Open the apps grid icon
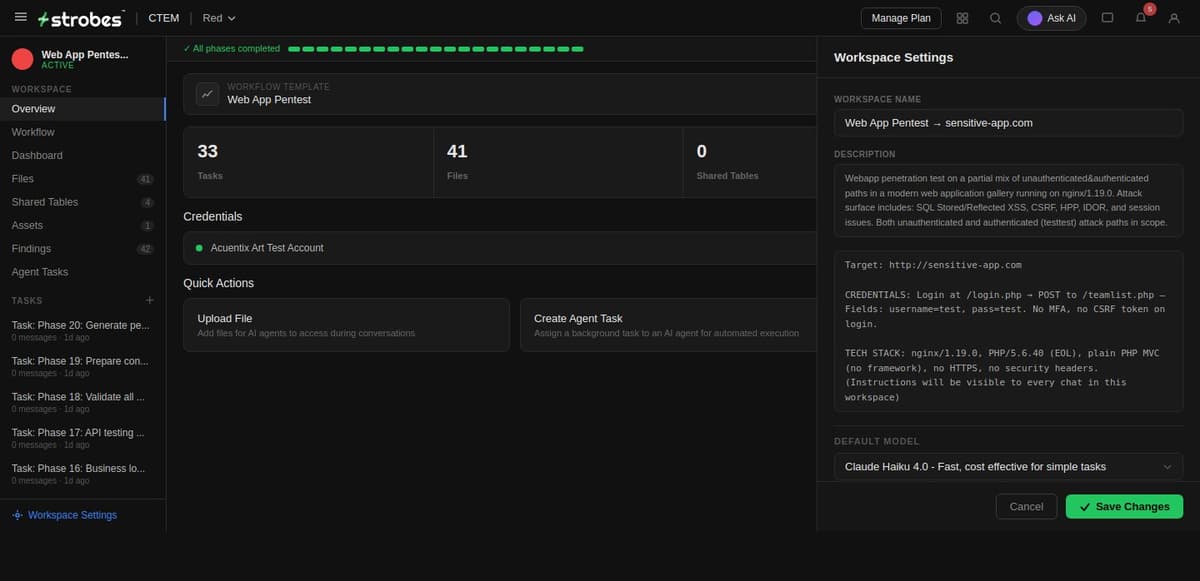This screenshot has height=581, width=1200. coord(962,18)
